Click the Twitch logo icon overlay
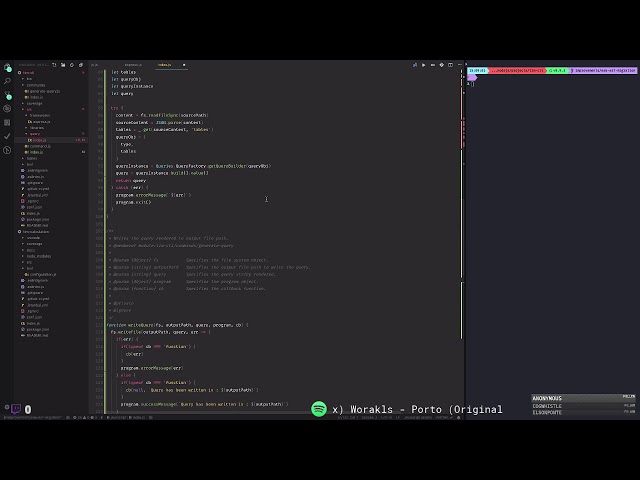The image size is (640, 480). pyautogui.click(x=16, y=409)
